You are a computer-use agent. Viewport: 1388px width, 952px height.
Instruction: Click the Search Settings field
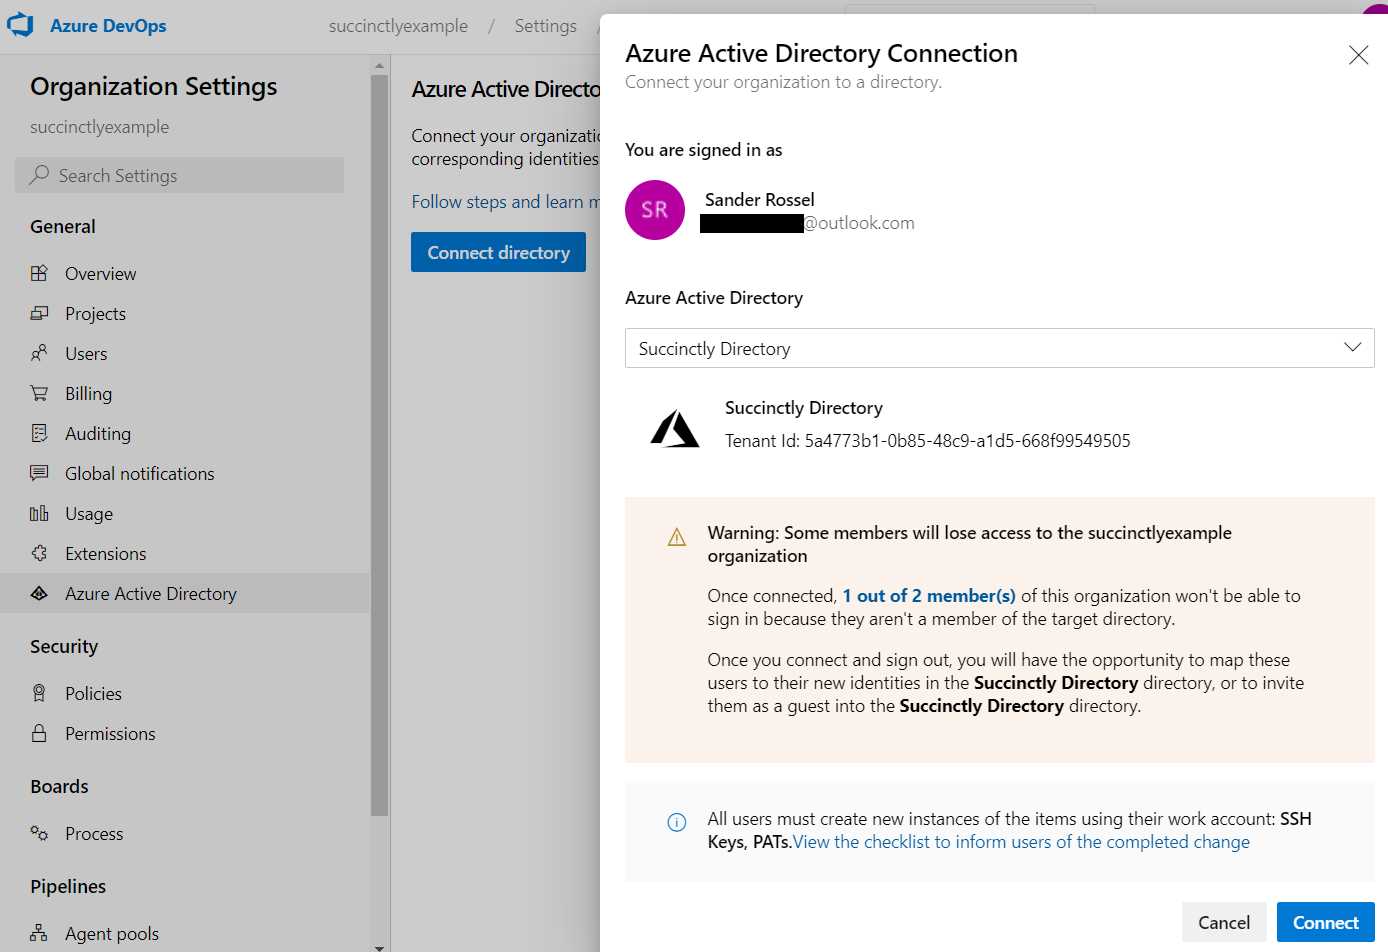point(180,175)
